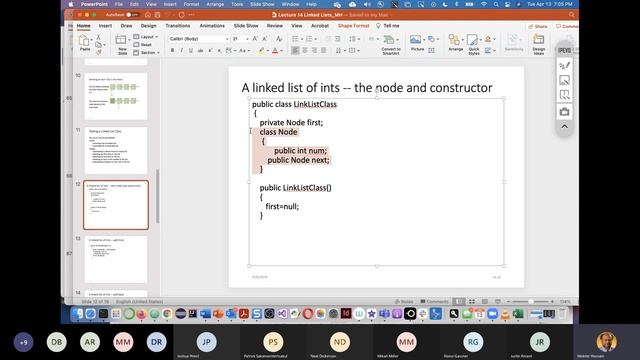Image resolution: width=640 pixels, height=360 pixels.
Task: Click the New Slide icon
Action: point(121,40)
